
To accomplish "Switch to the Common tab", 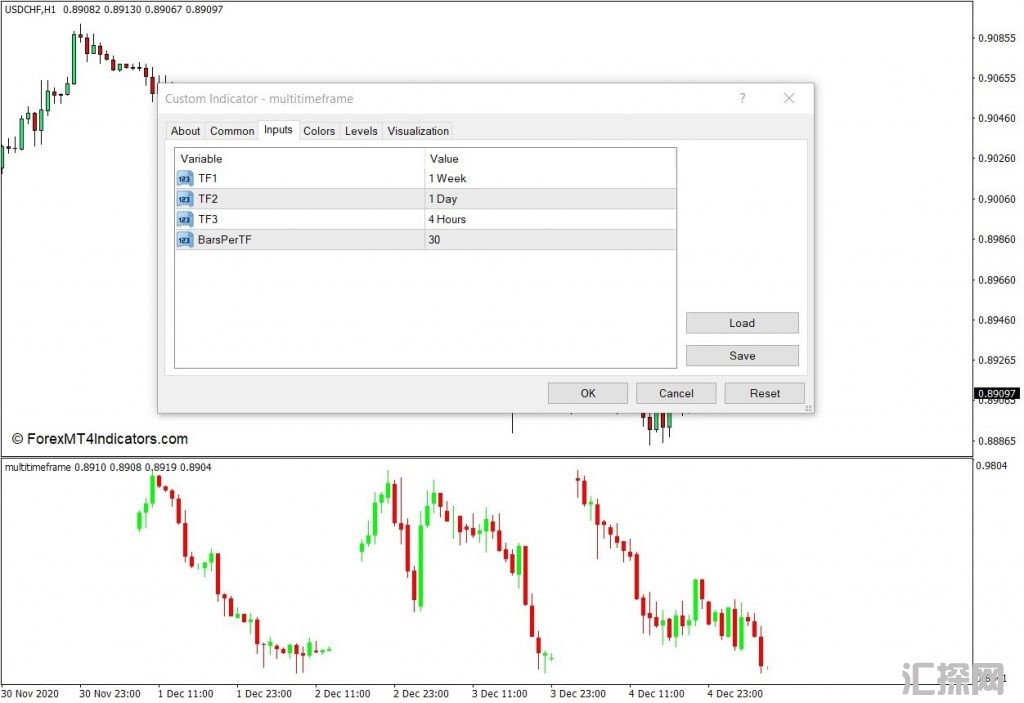I will 232,131.
